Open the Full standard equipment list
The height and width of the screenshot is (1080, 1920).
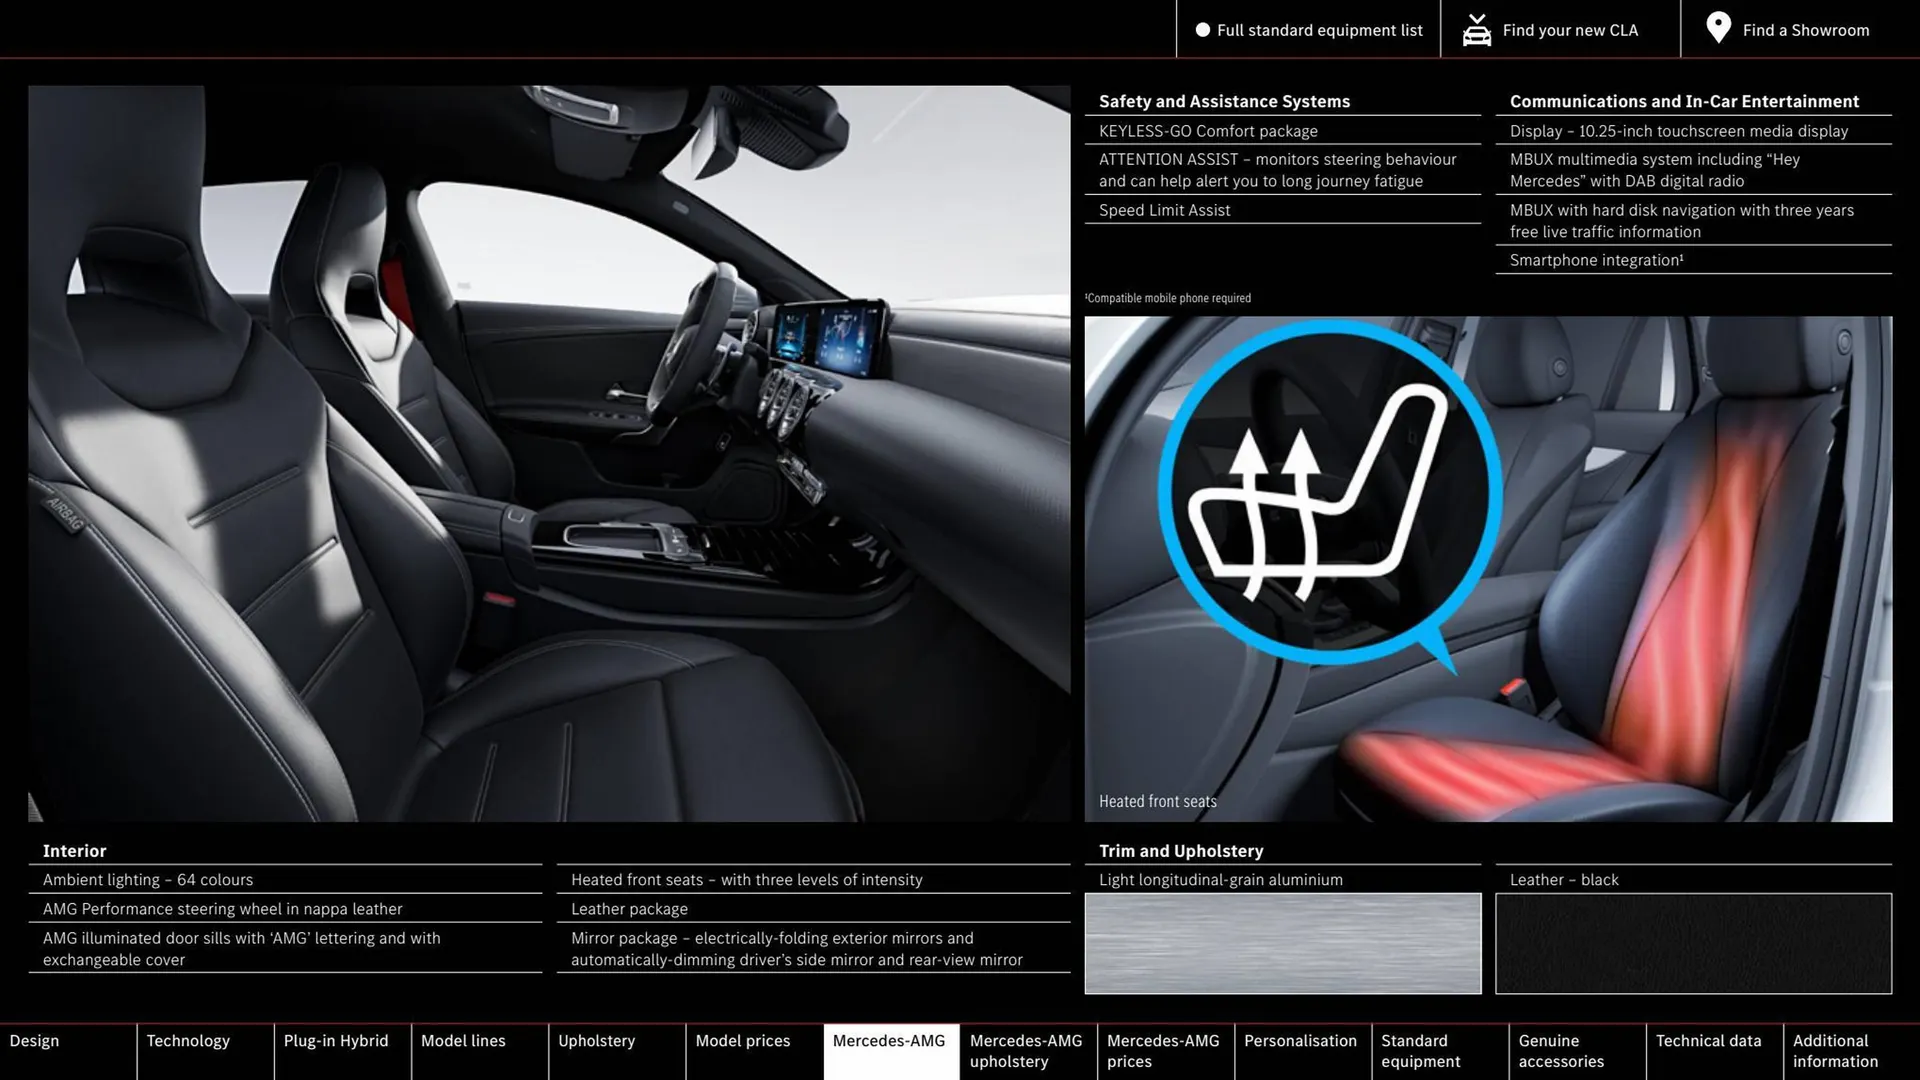(1319, 30)
